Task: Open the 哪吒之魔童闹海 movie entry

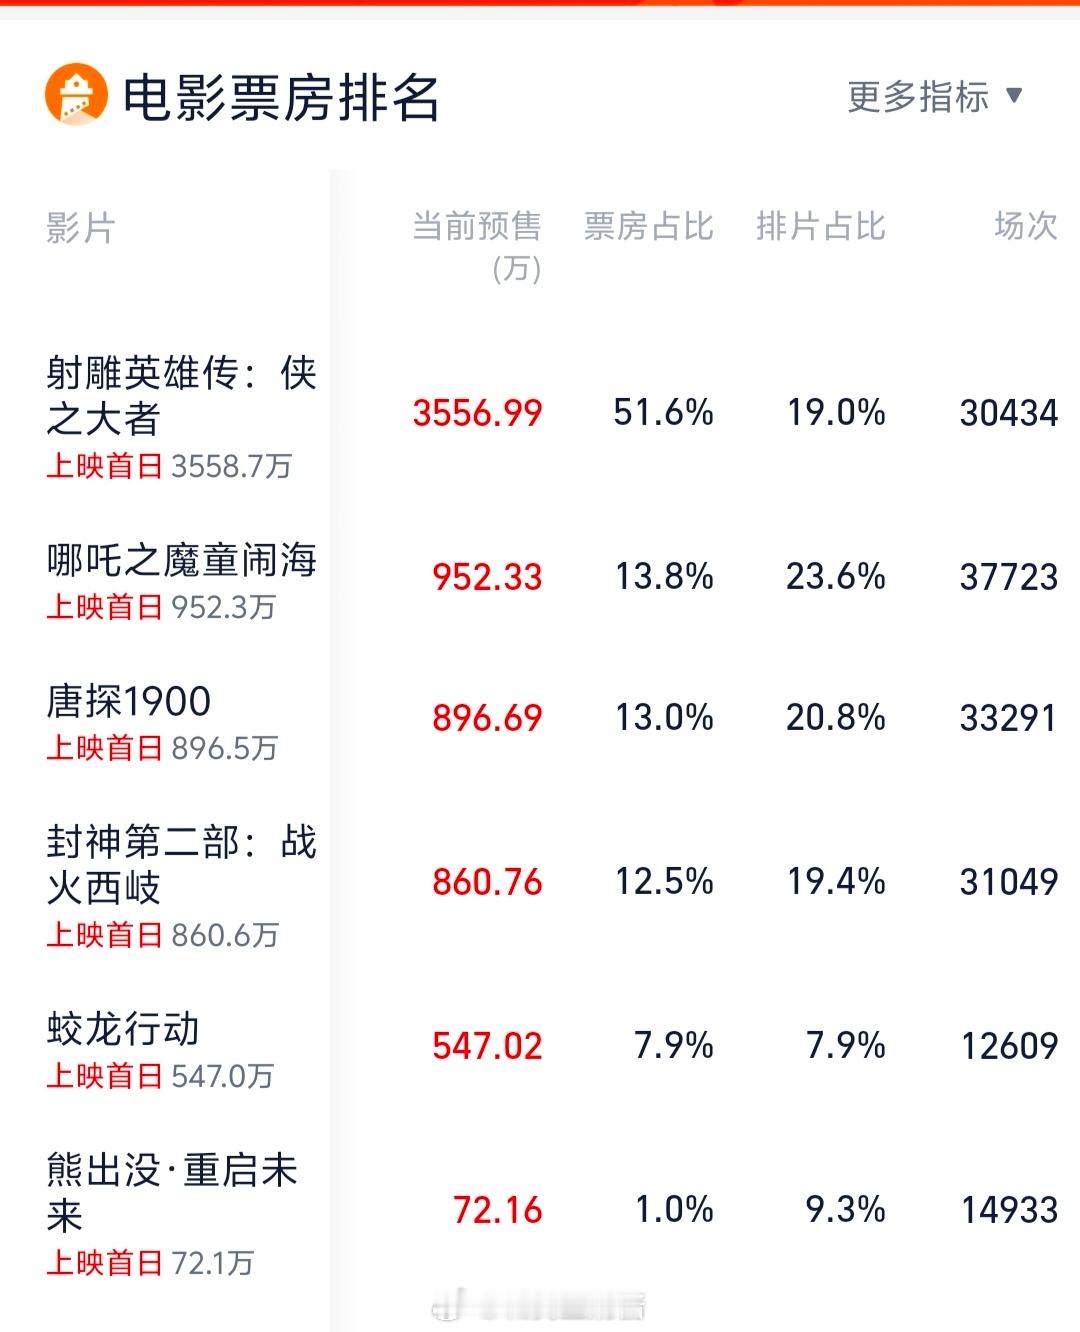Action: [x=181, y=560]
